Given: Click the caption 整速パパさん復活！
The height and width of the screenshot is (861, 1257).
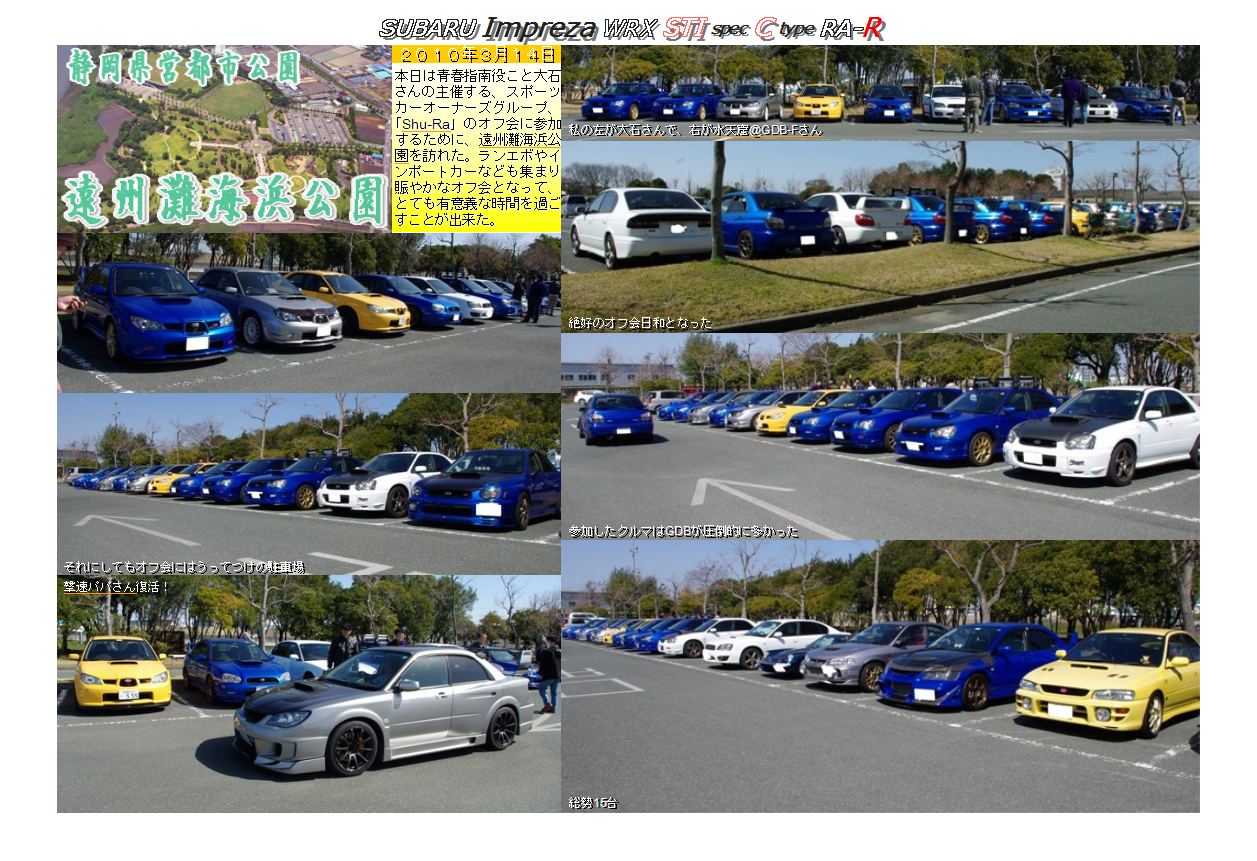Looking at the screenshot, I should point(116,586).
